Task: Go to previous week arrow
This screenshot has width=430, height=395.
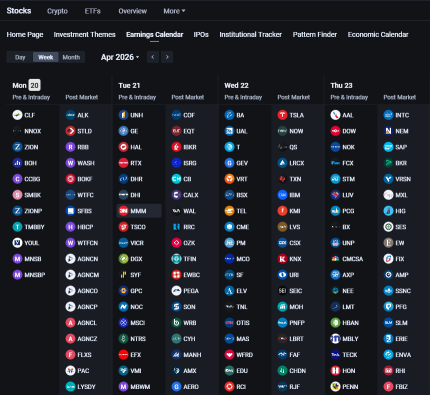Action: (153, 57)
